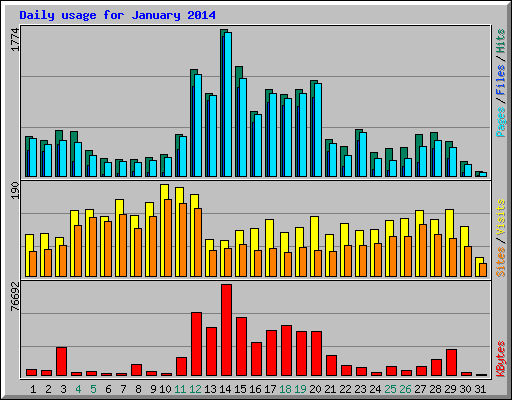
Task: Click the 76692 y-axis label
Action: [x=15, y=296]
